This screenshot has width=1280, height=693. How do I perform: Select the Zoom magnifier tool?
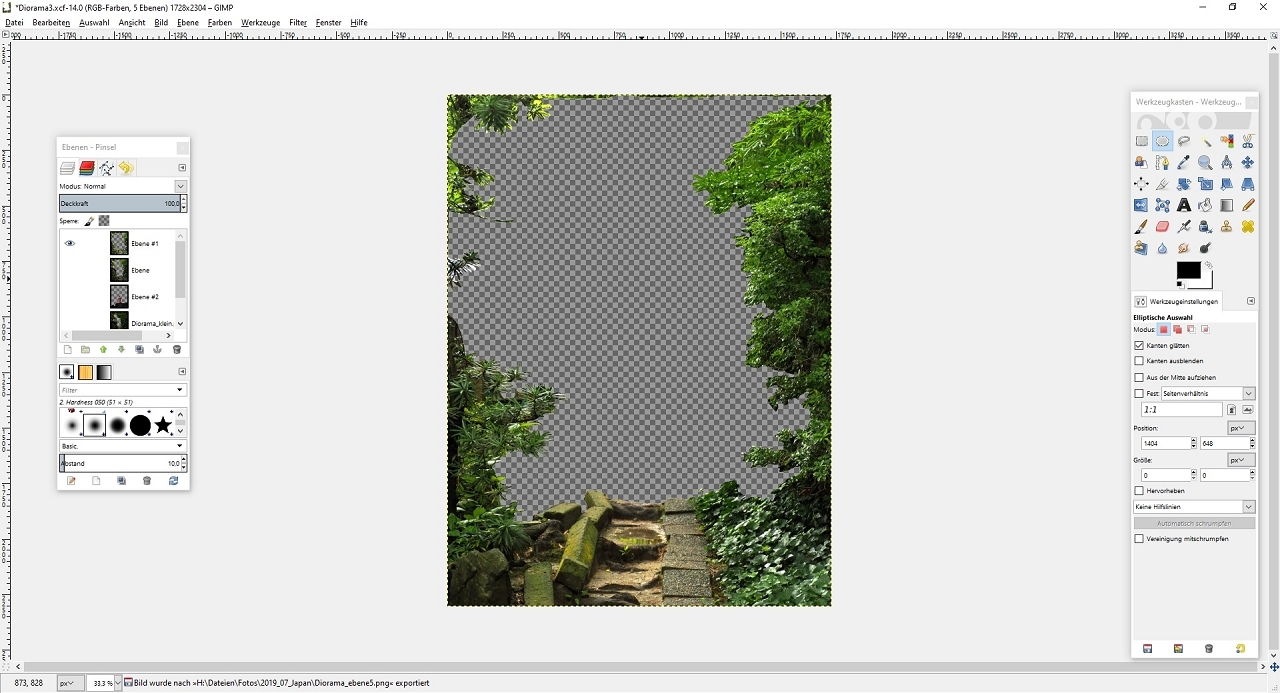pyautogui.click(x=1206, y=162)
